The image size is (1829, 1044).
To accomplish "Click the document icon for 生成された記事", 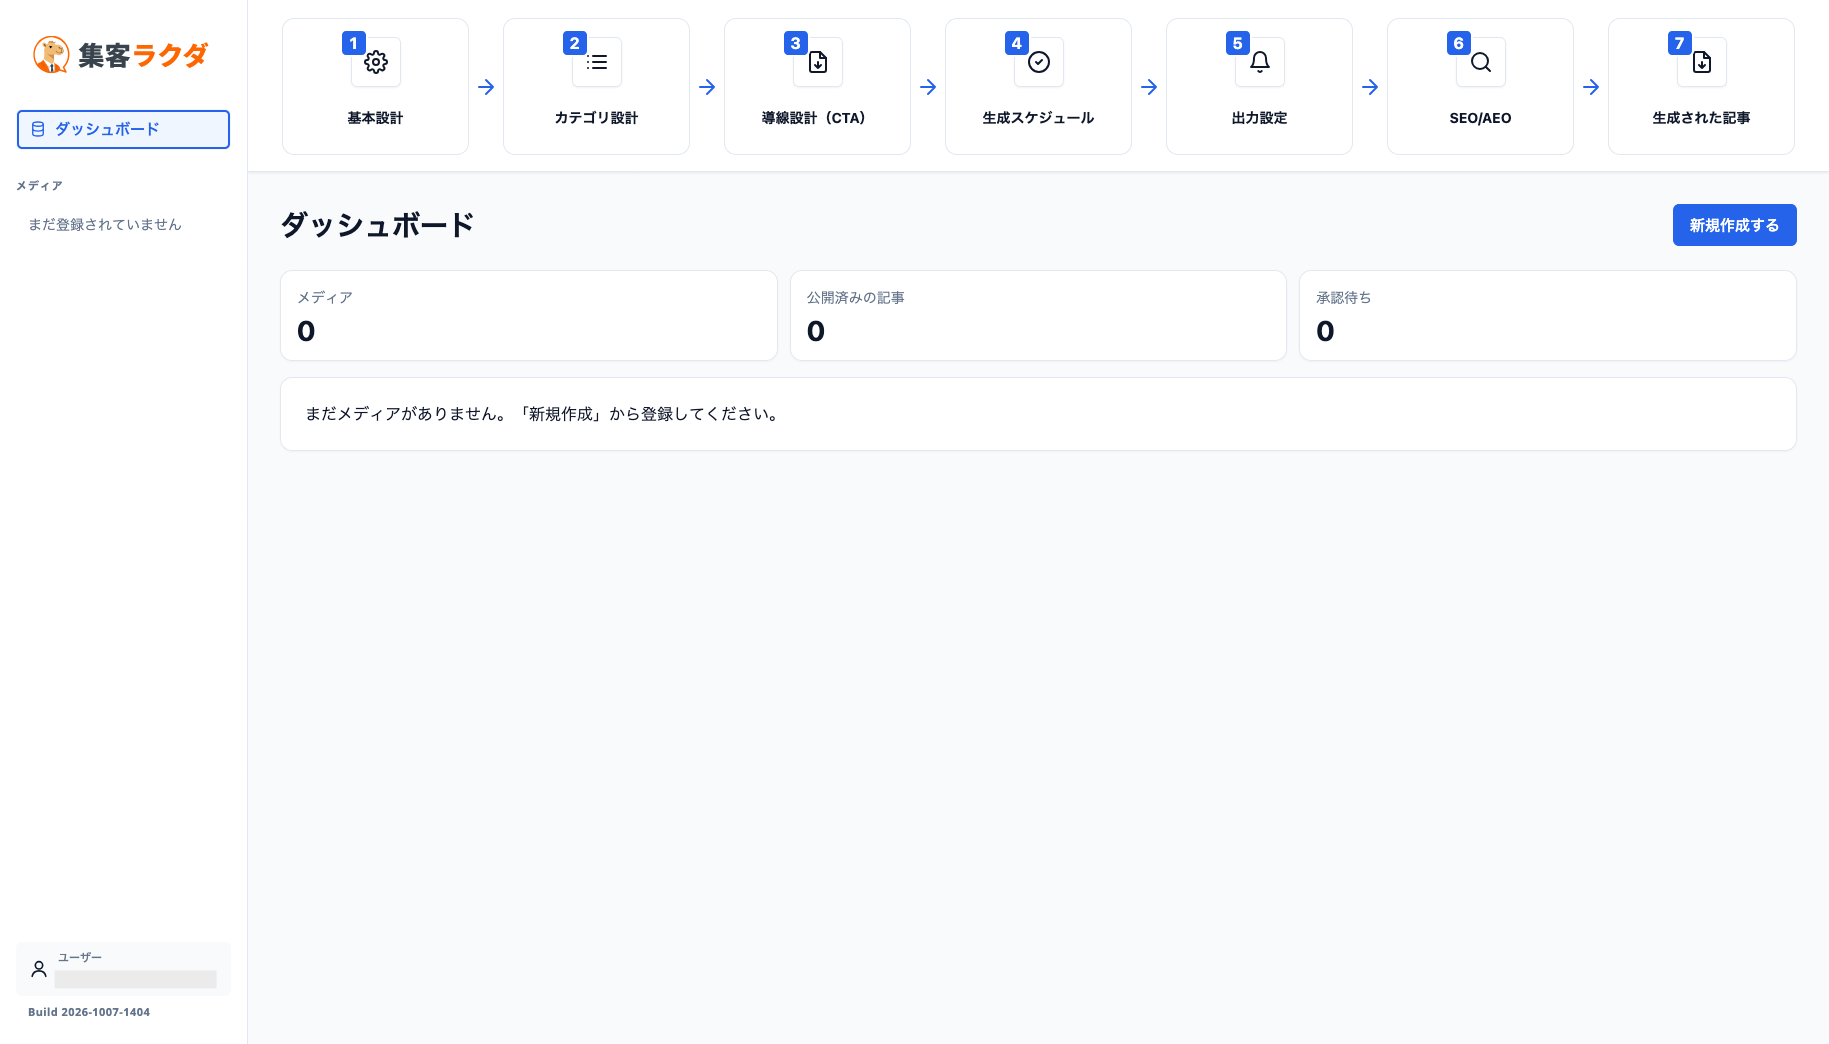I will (x=1702, y=62).
